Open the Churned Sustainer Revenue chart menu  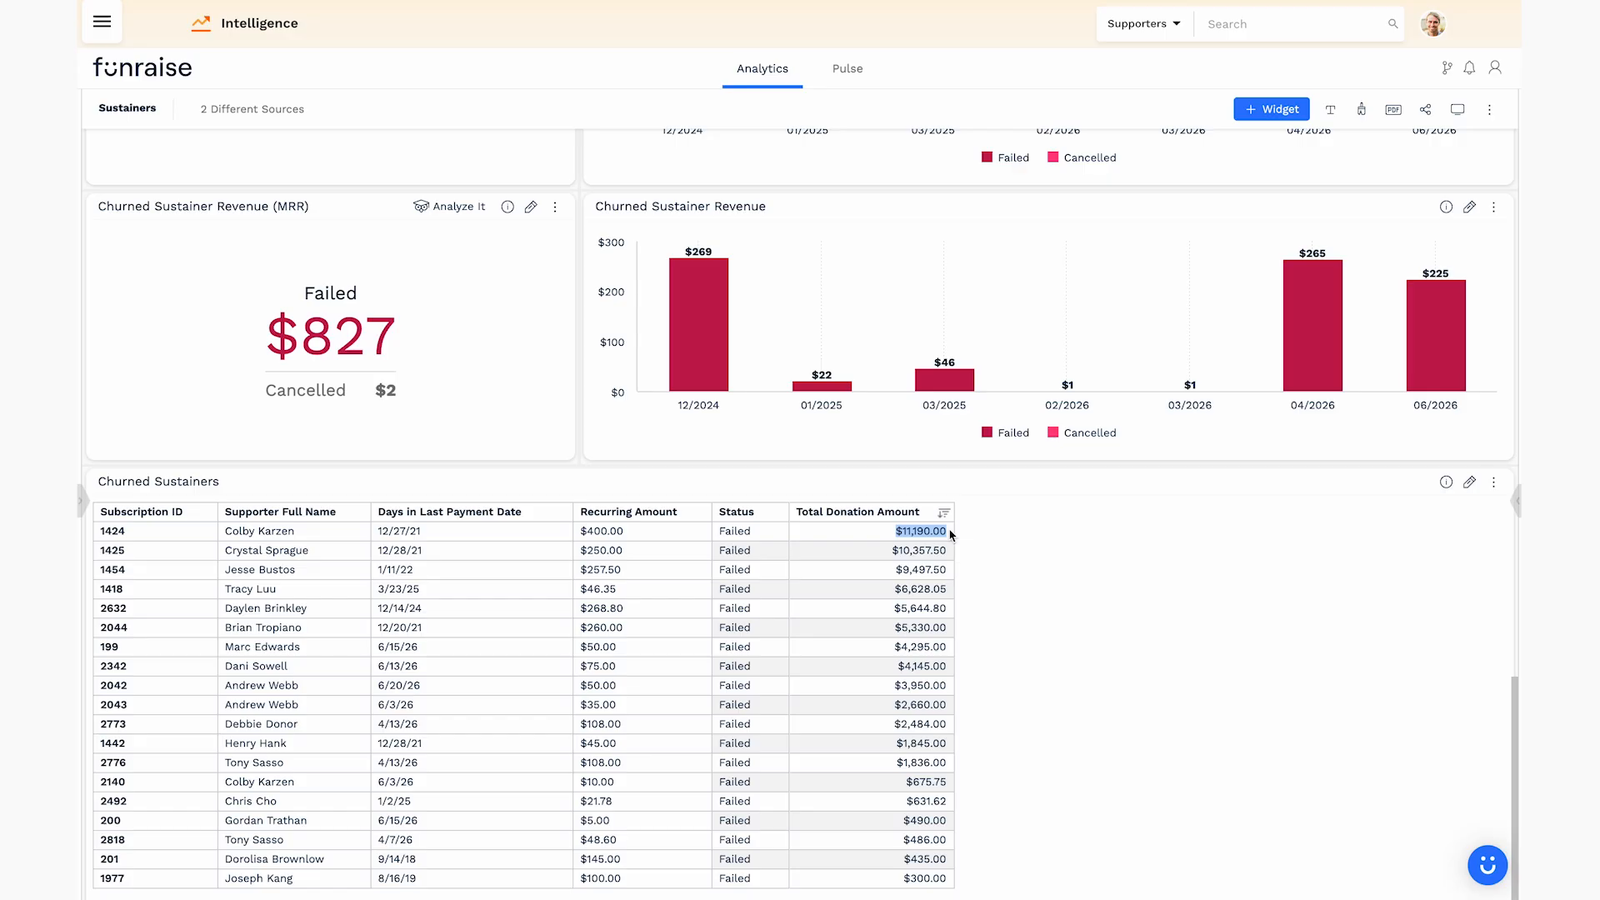click(x=1494, y=207)
